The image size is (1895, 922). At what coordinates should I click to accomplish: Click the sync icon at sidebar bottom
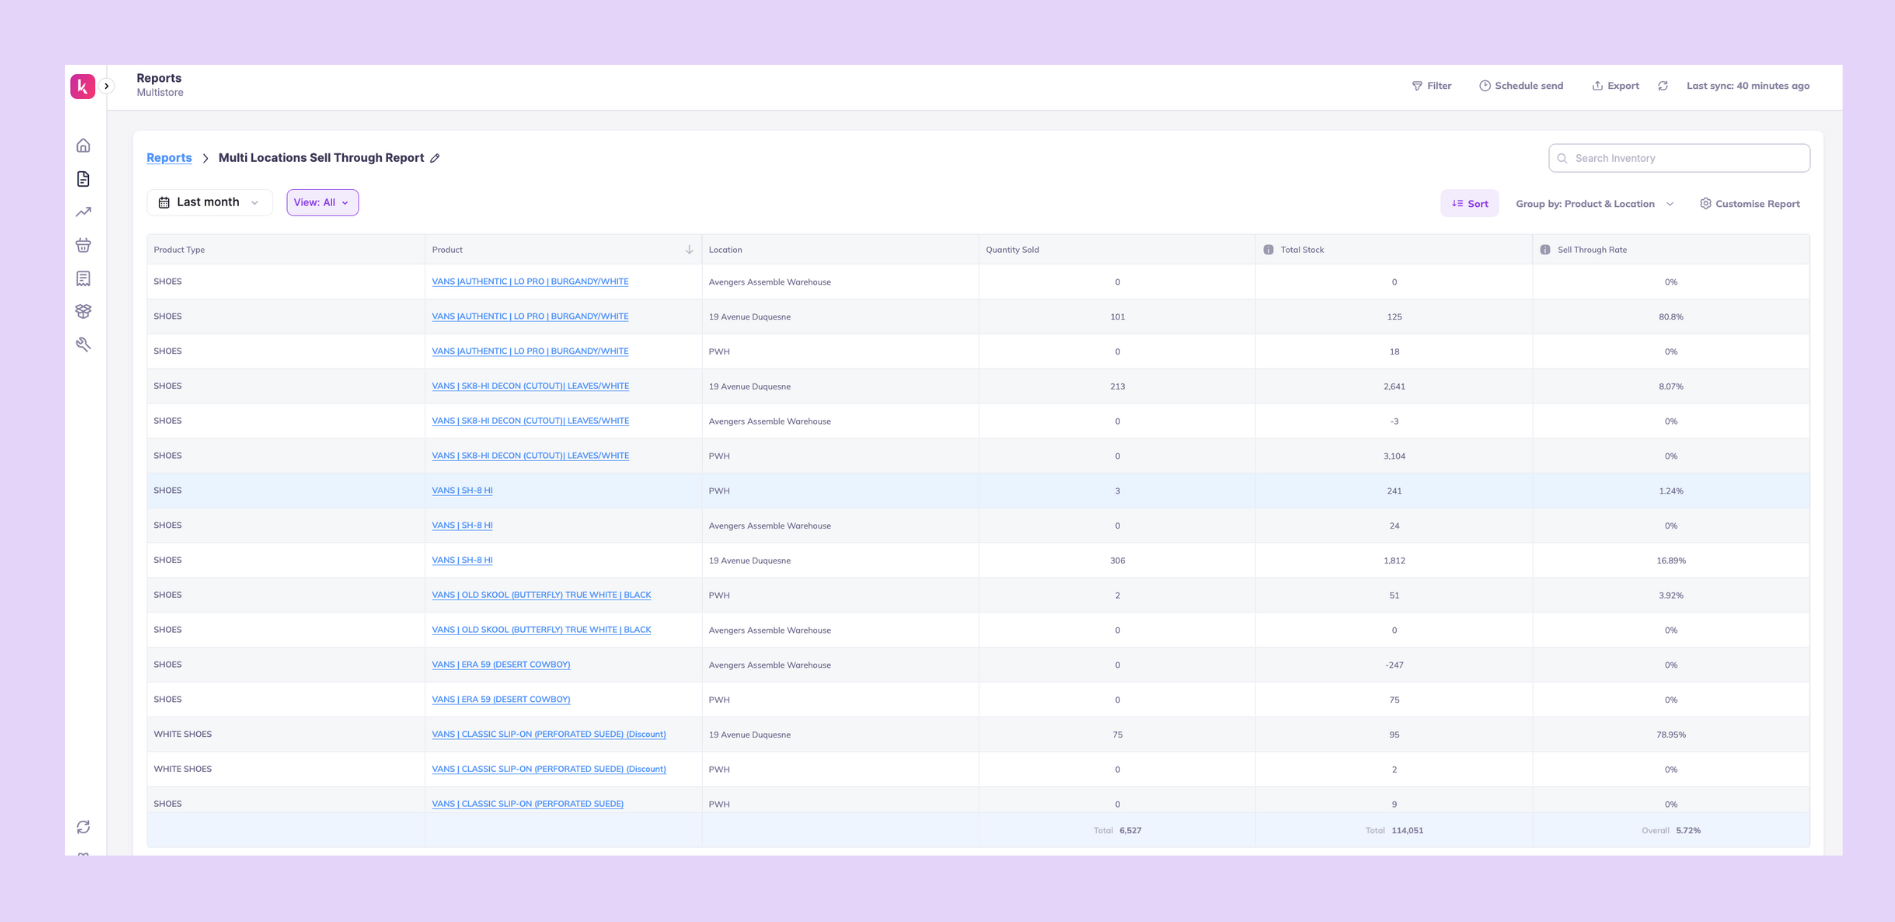[x=83, y=827]
